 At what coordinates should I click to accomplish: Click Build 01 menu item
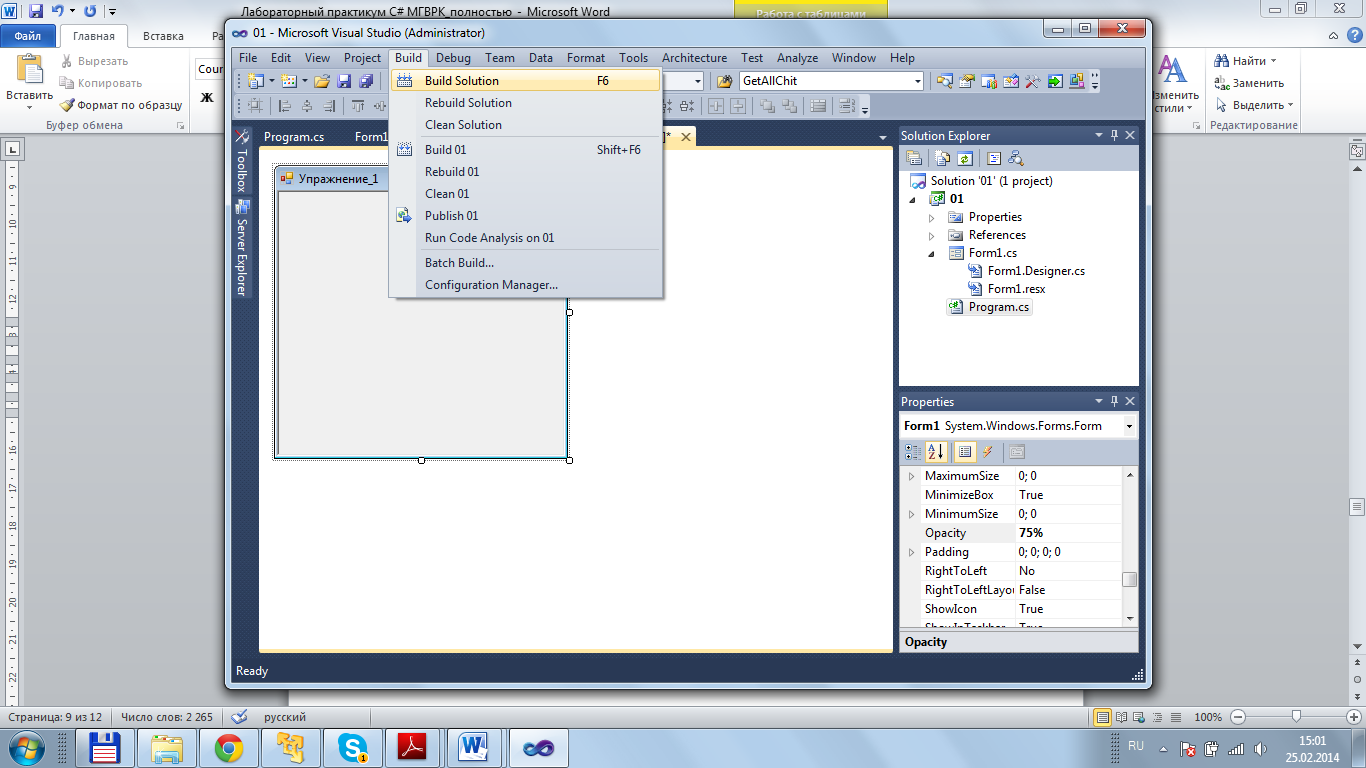coord(525,150)
